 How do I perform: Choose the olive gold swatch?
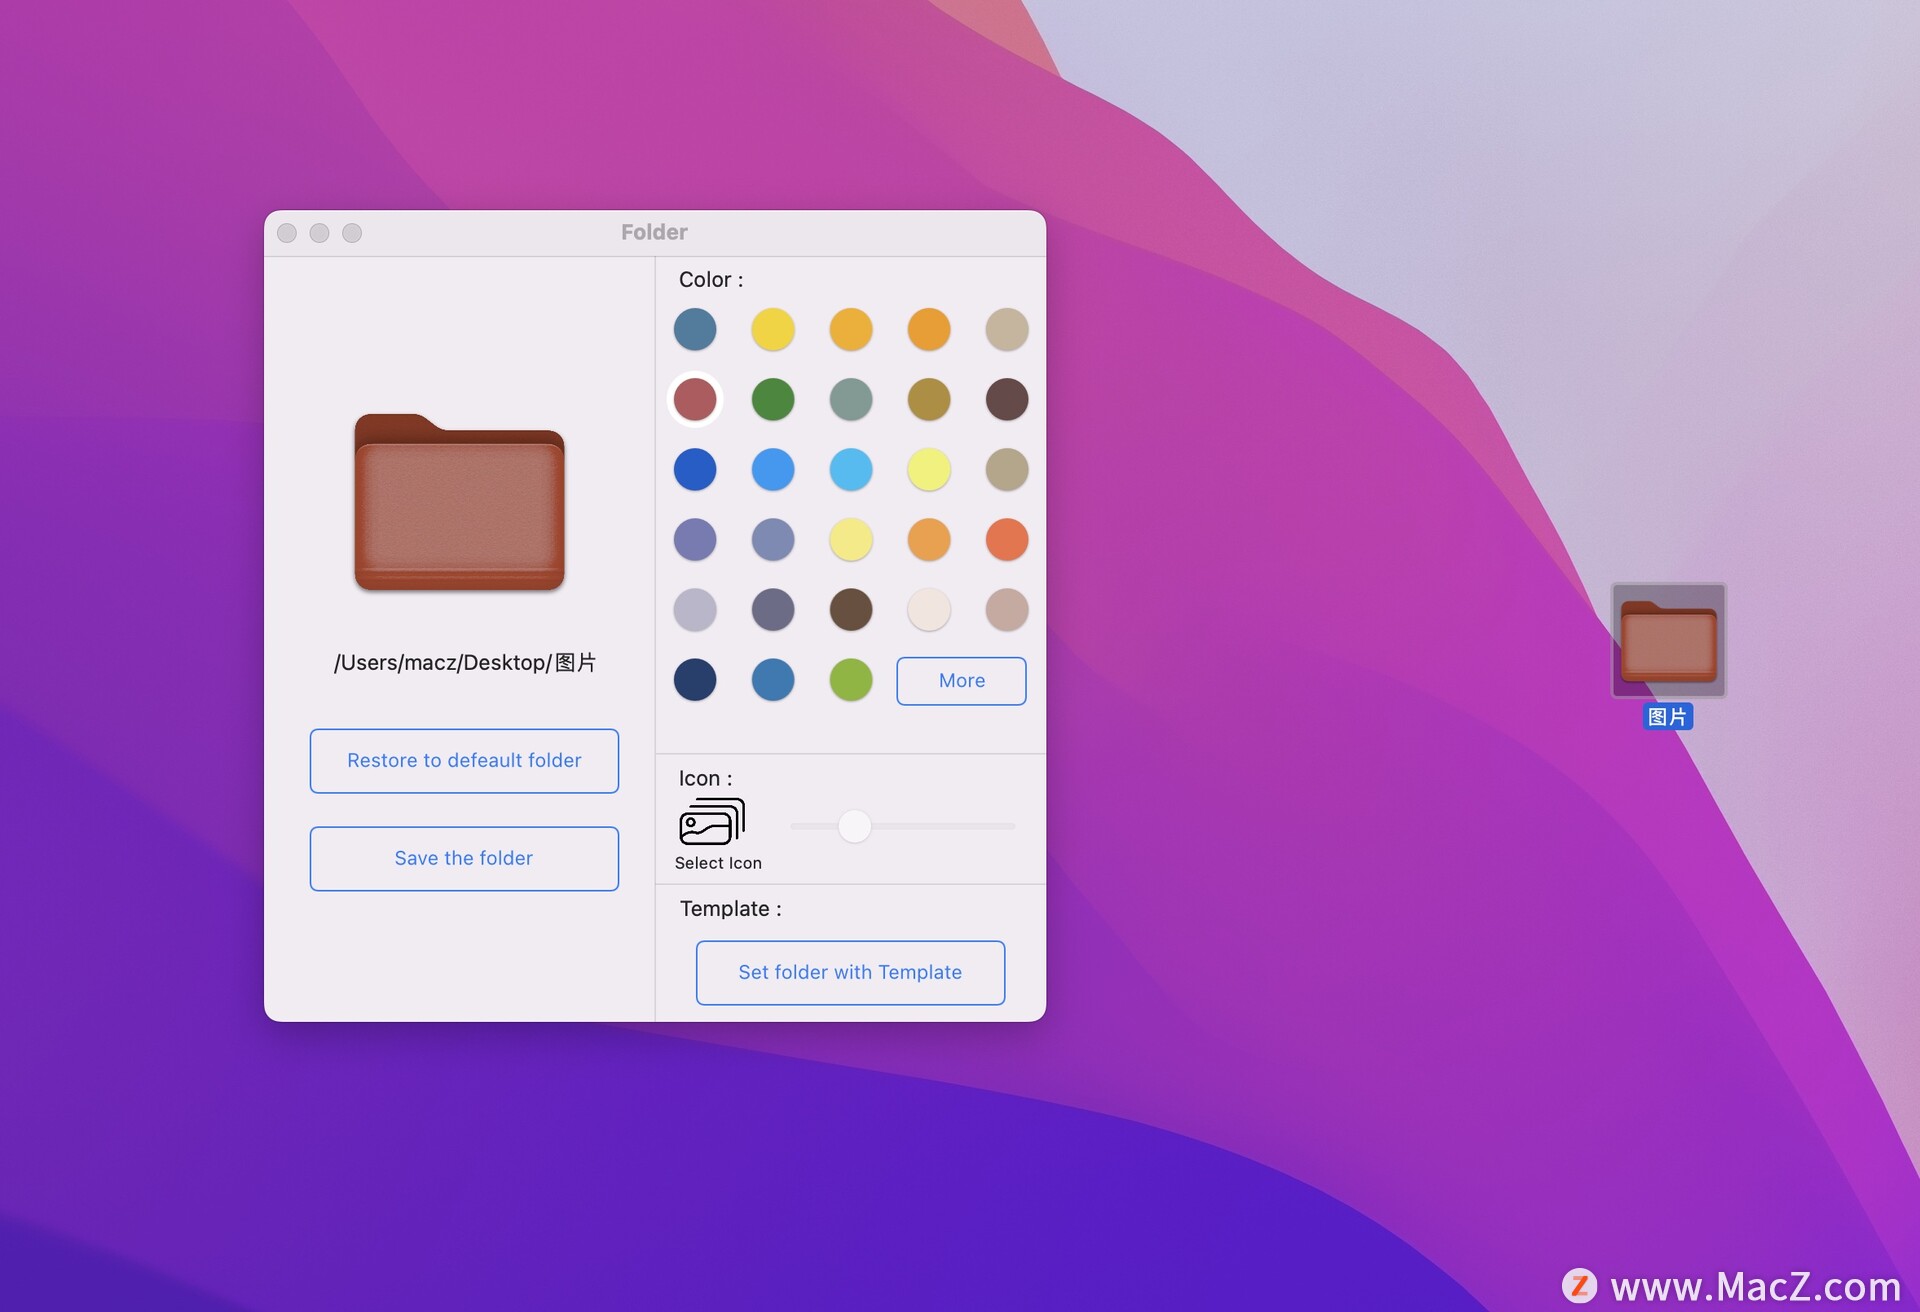[929, 399]
